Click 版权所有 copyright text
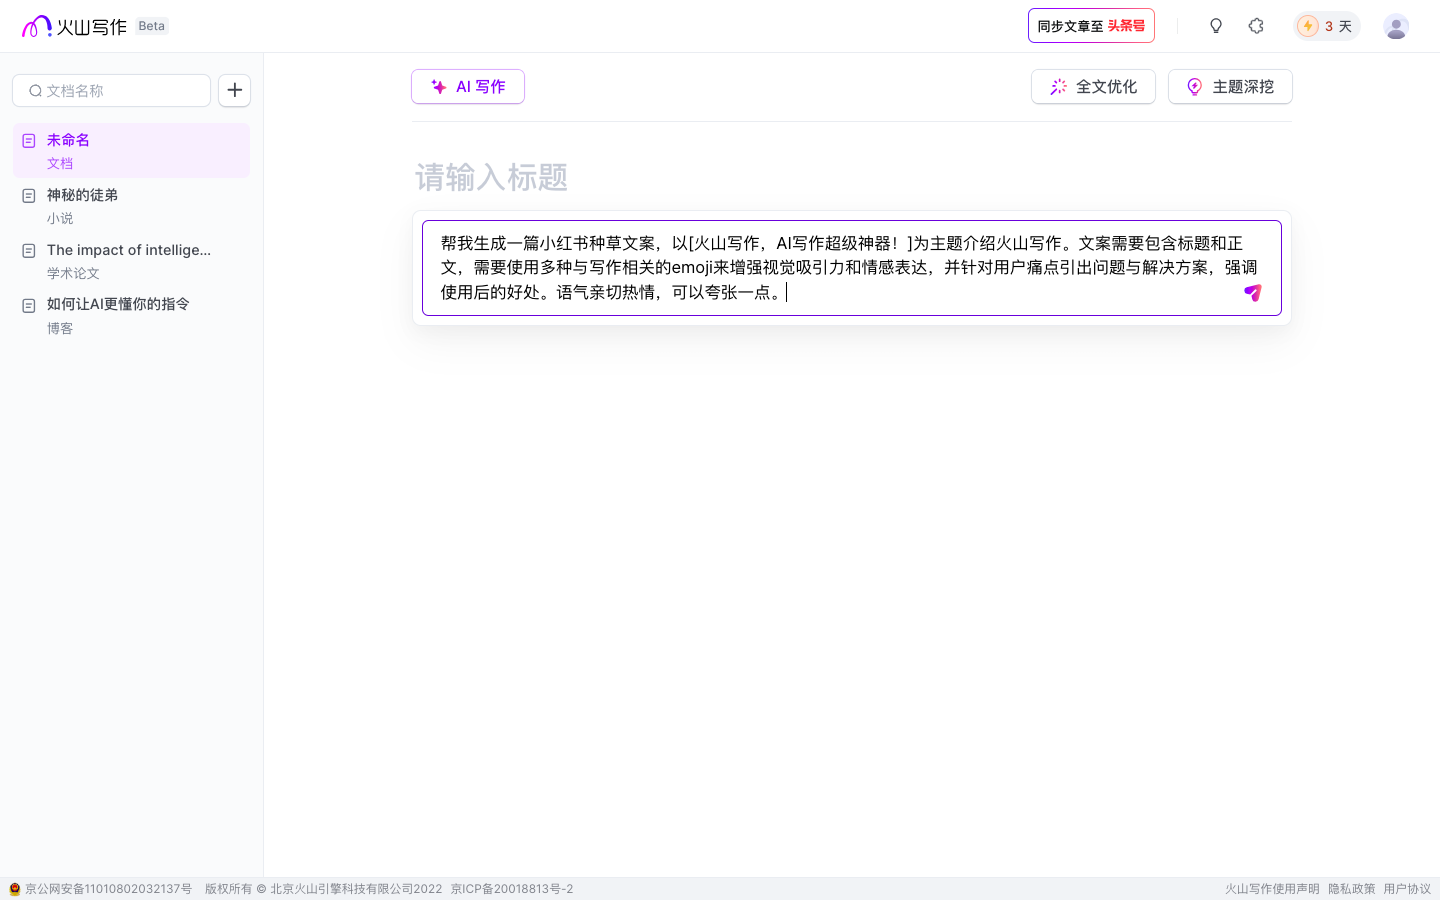 [x=323, y=889]
